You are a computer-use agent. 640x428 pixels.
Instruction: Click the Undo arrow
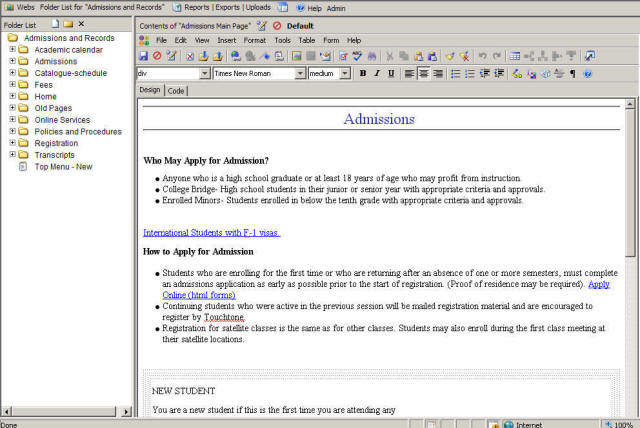482,56
